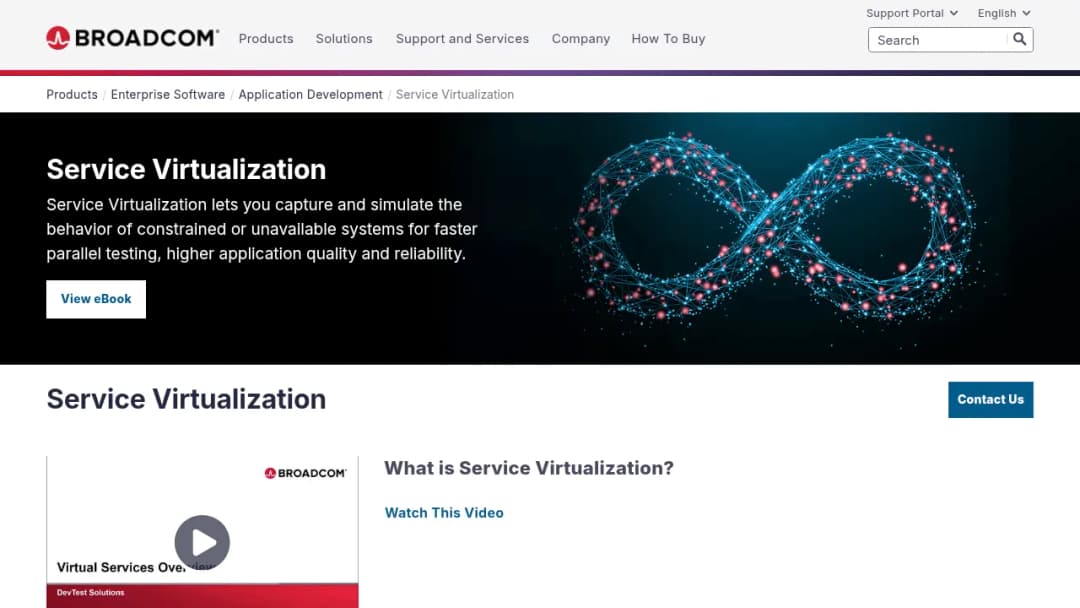This screenshot has width=1080, height=608.
Task: Open the How To Buy menu
Action: point(668,39)
